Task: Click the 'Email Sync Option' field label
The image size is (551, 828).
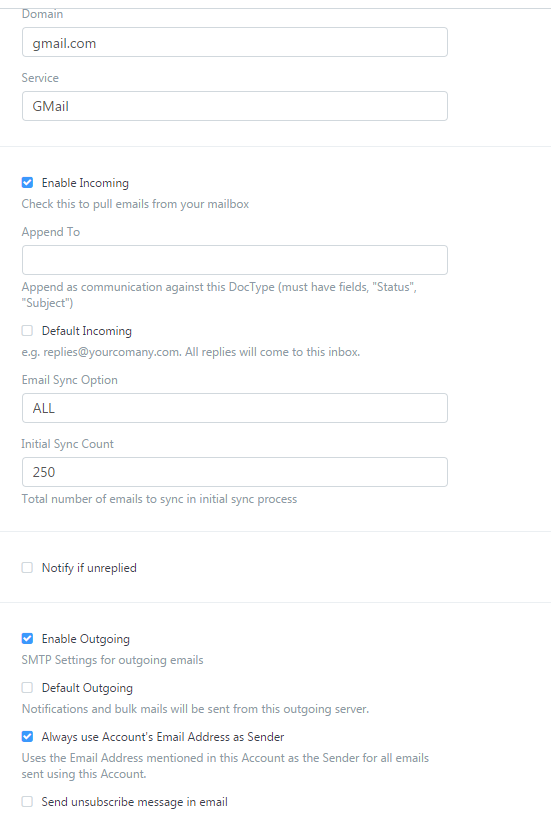Action: [70, 380]
